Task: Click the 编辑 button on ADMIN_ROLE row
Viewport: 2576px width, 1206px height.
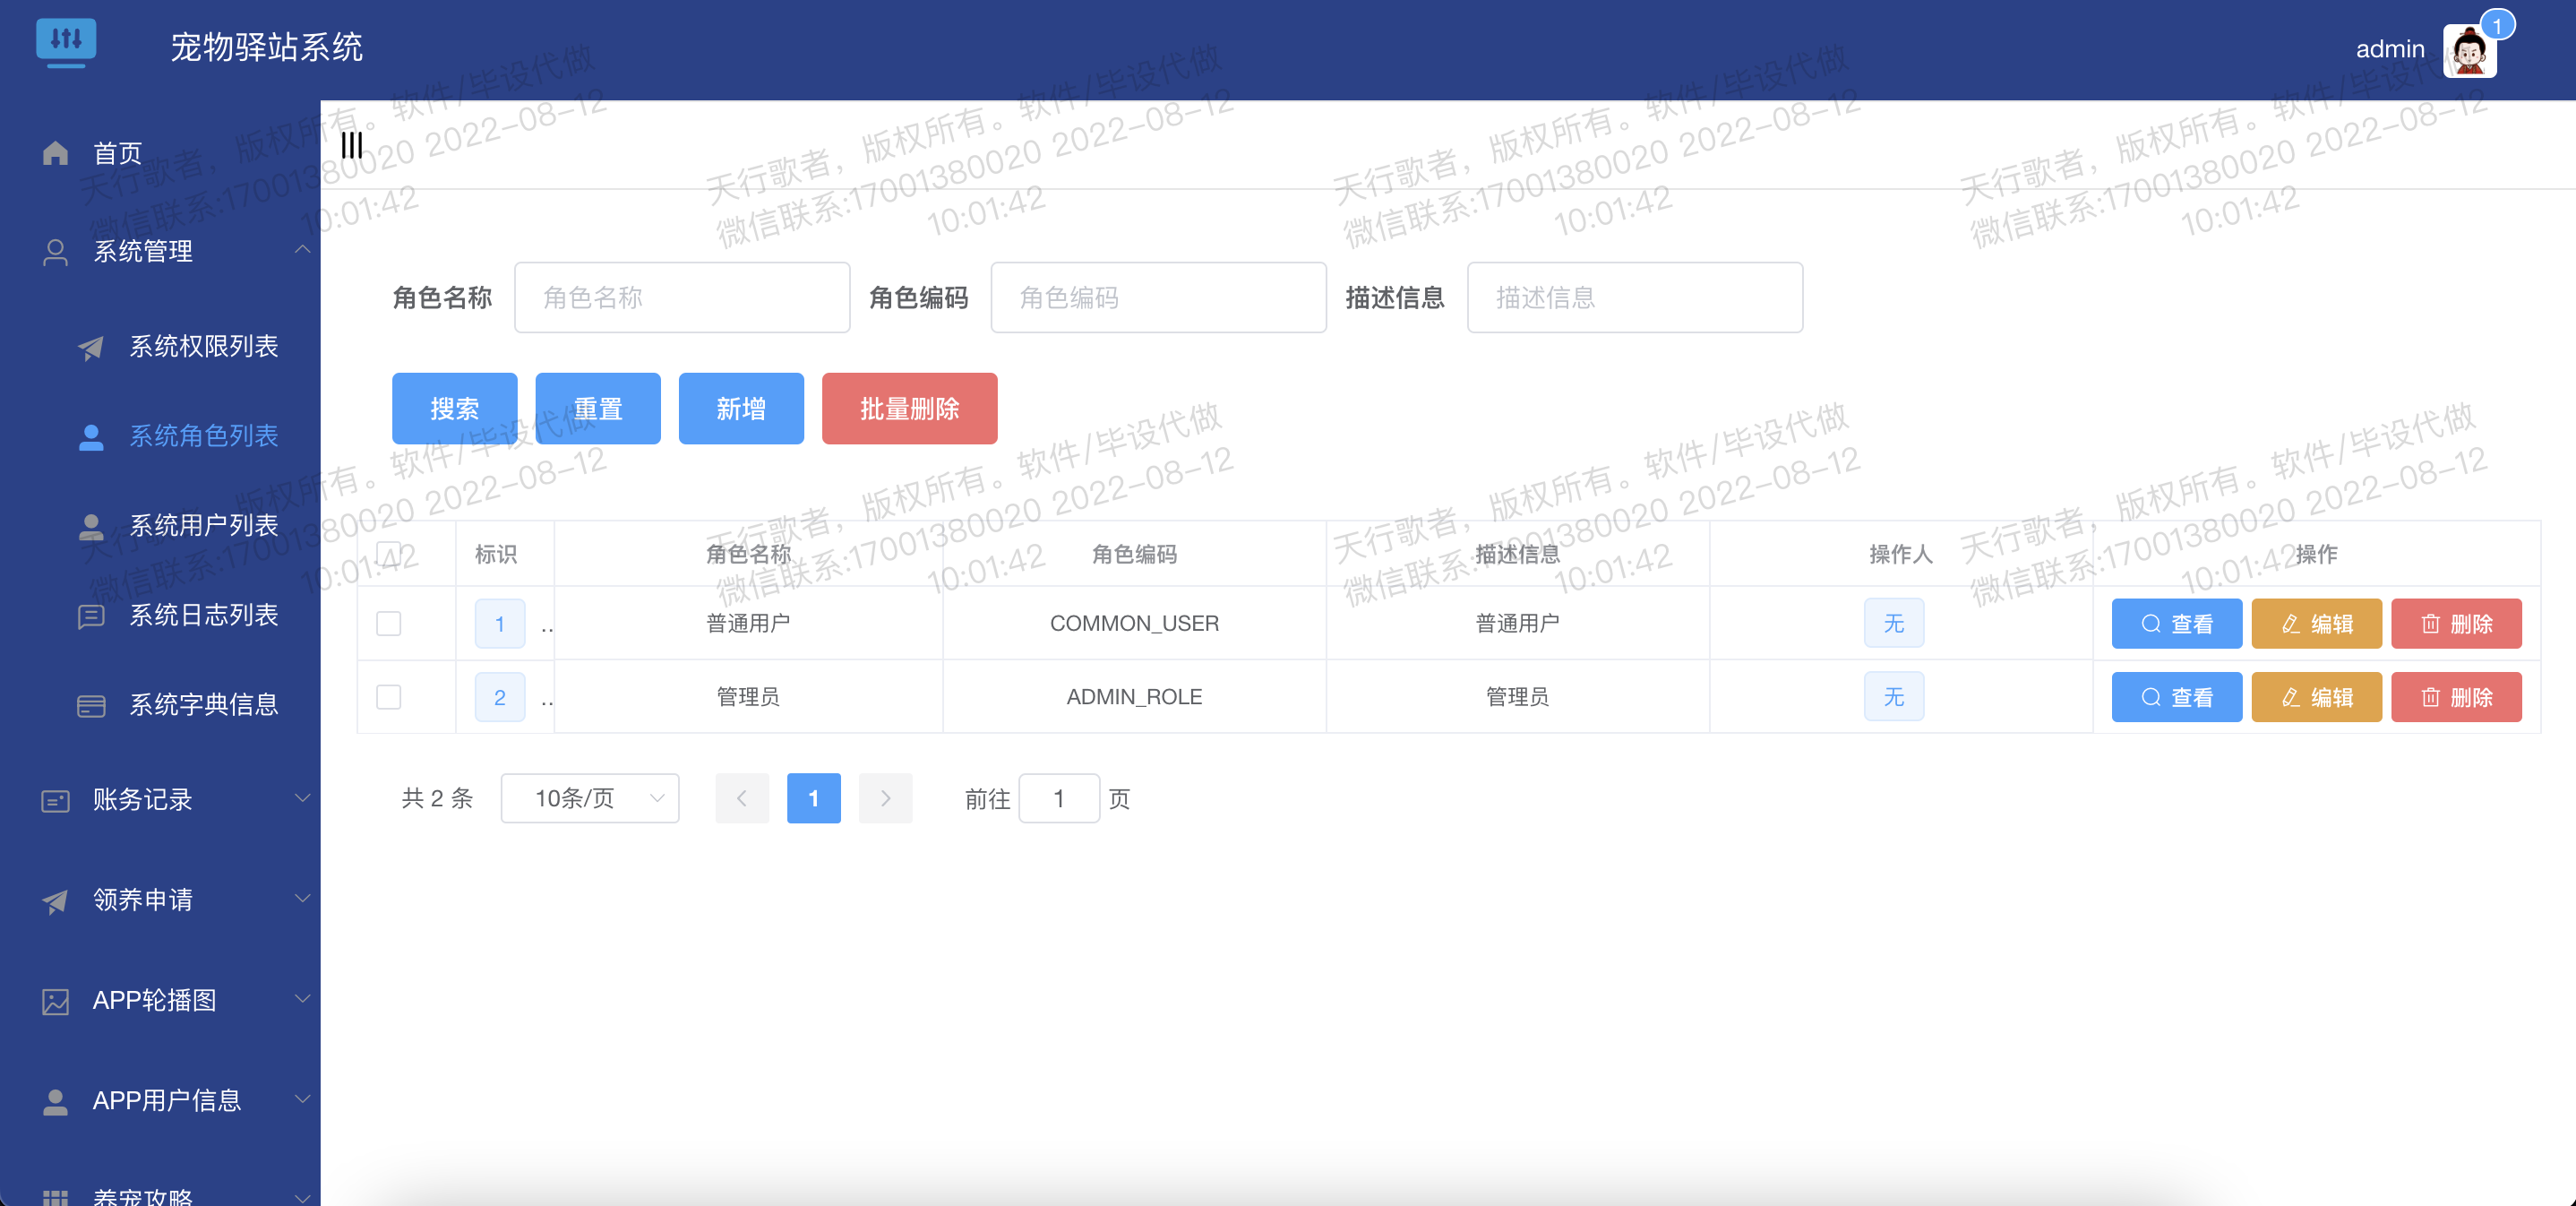Action: point(2316,697)
